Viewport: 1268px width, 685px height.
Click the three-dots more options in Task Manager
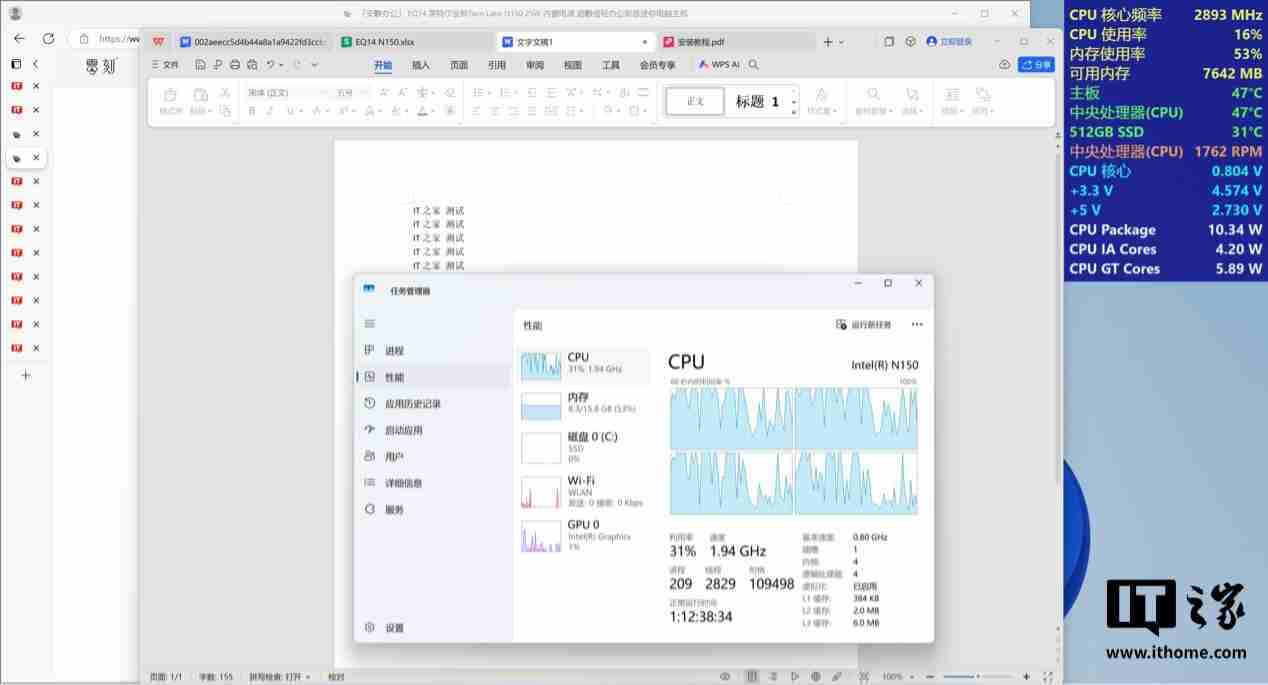coord(917,324)
